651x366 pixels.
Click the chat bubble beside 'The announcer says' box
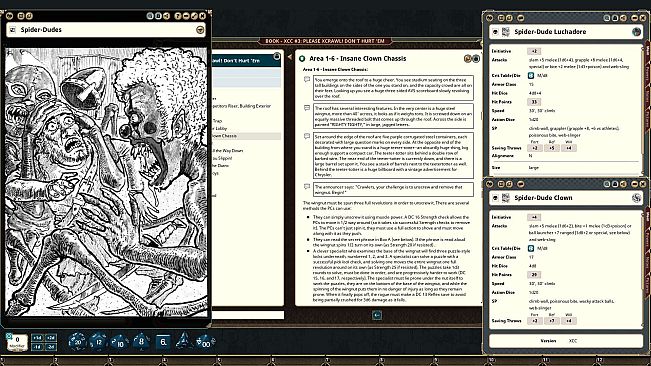click(307, 187)
